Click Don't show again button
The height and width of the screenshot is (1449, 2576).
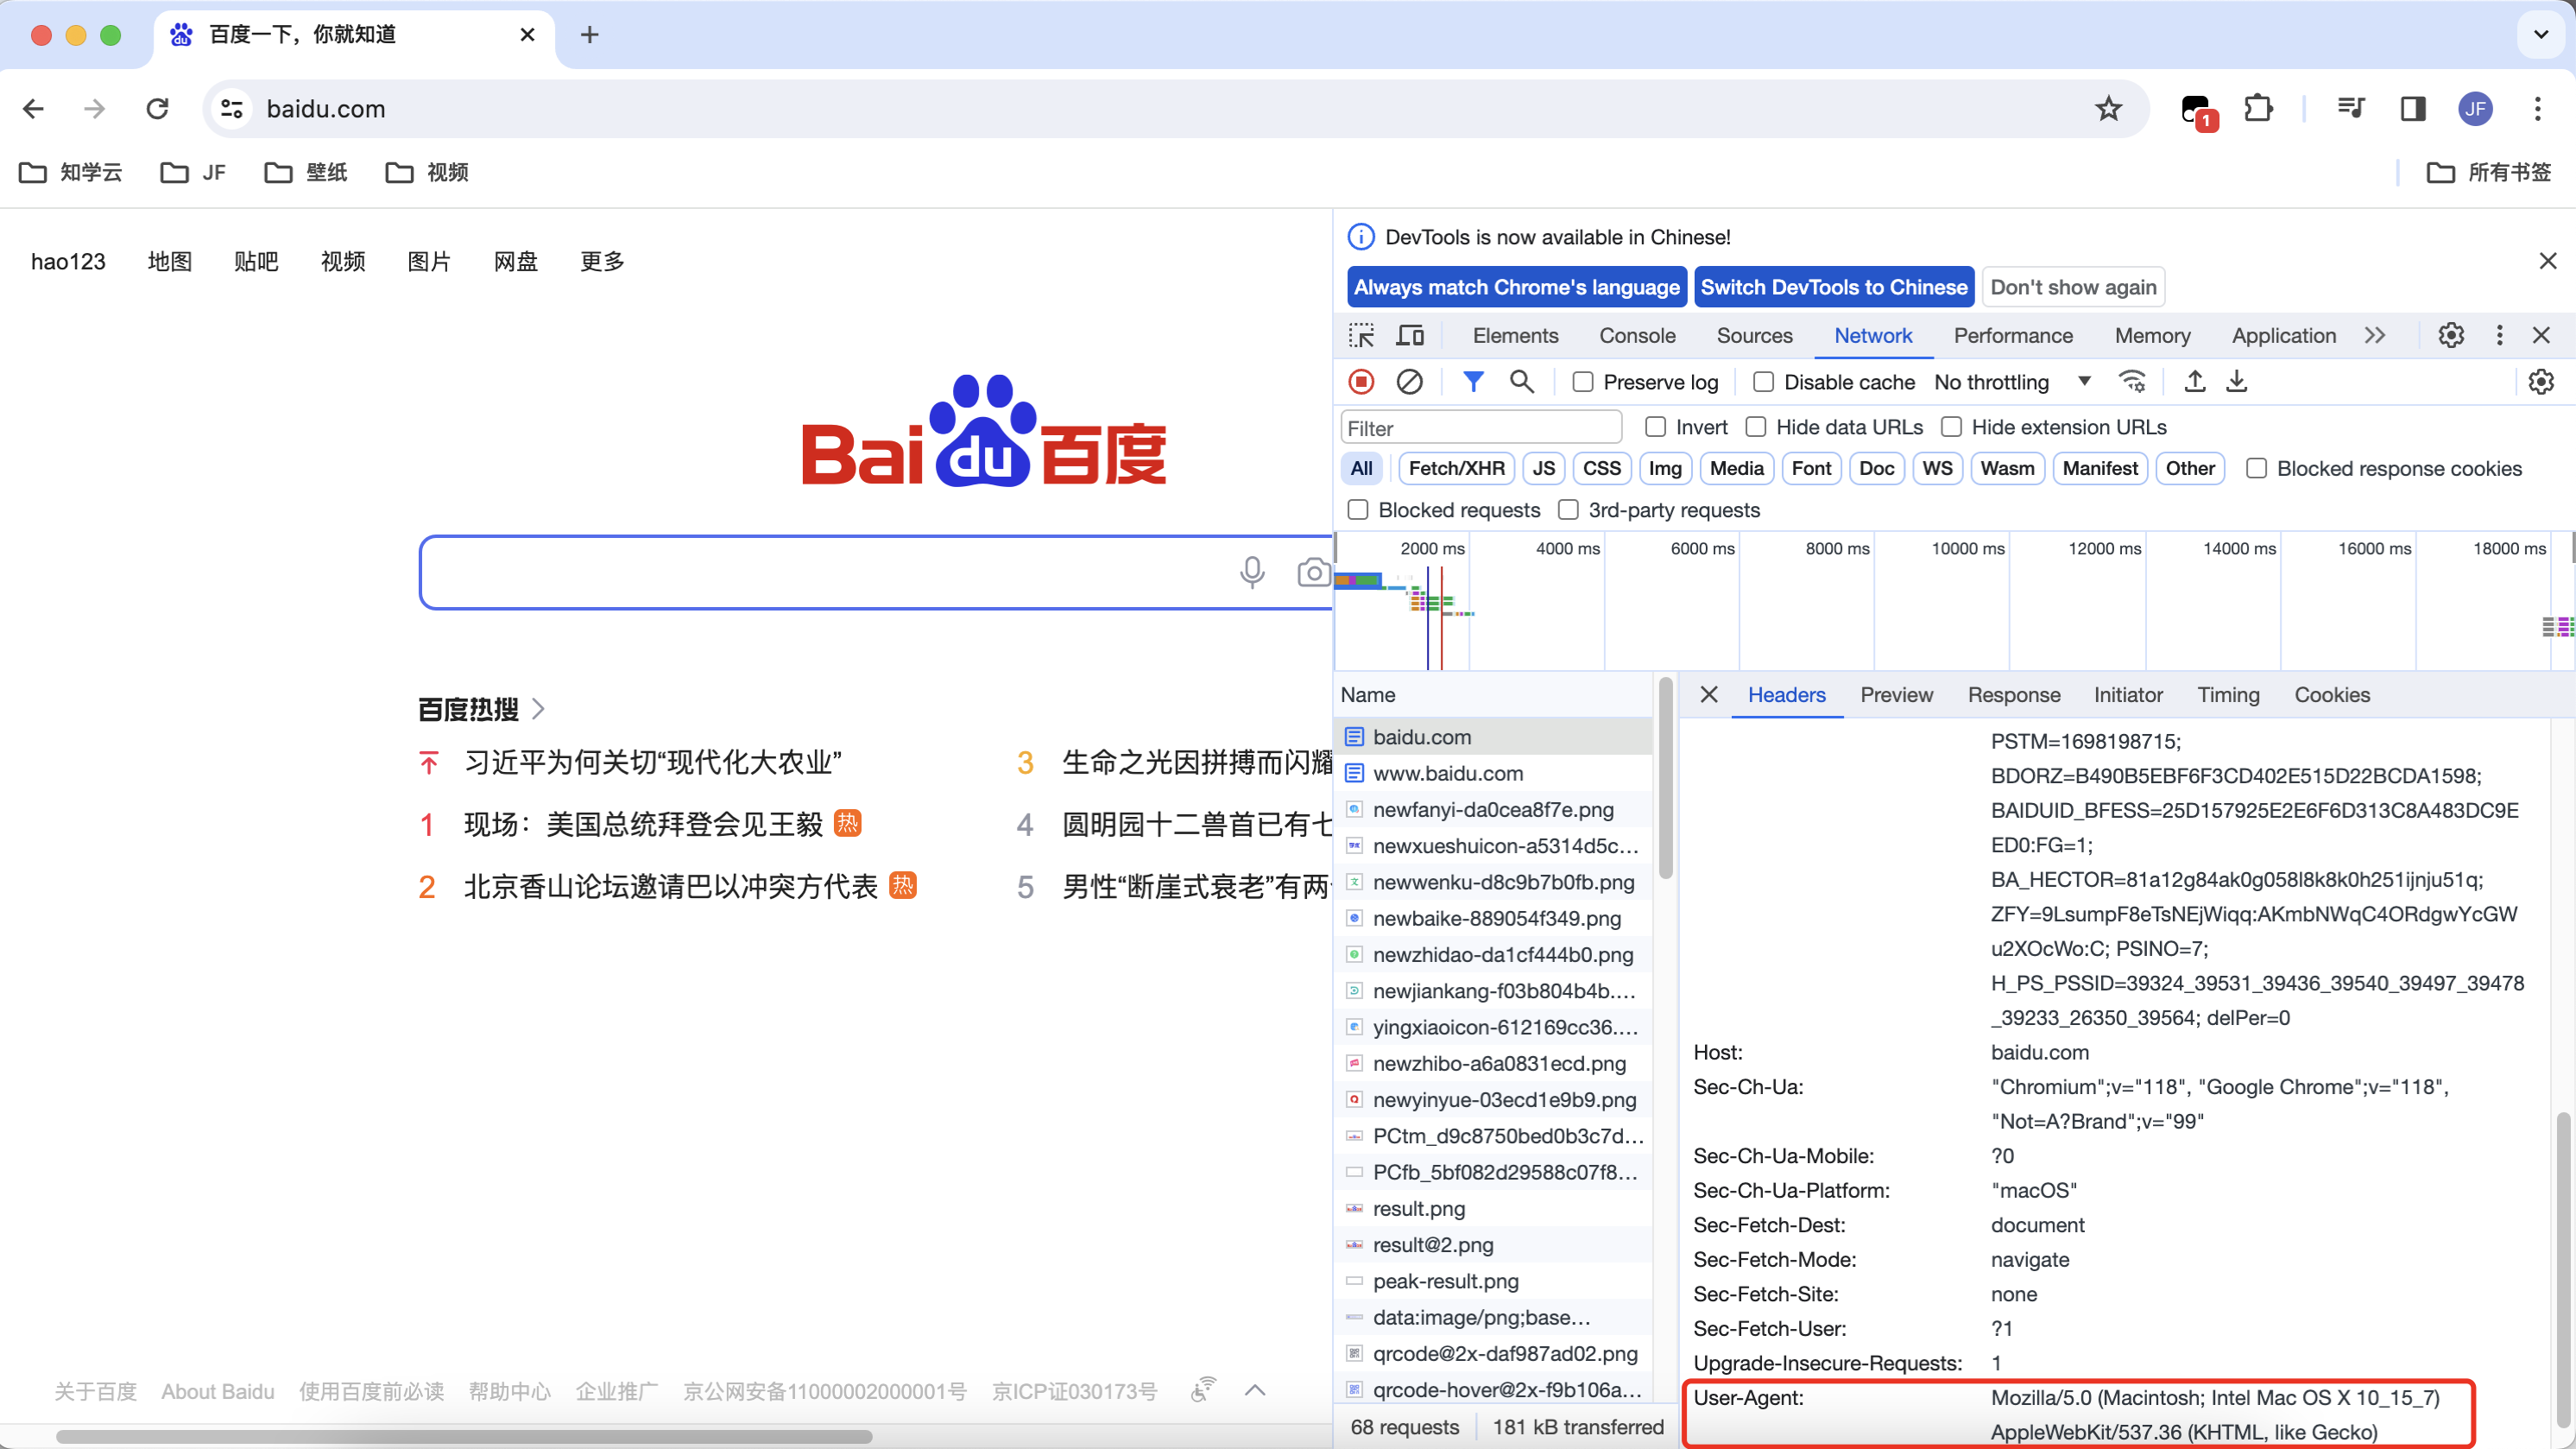(x=2073, y=287)
